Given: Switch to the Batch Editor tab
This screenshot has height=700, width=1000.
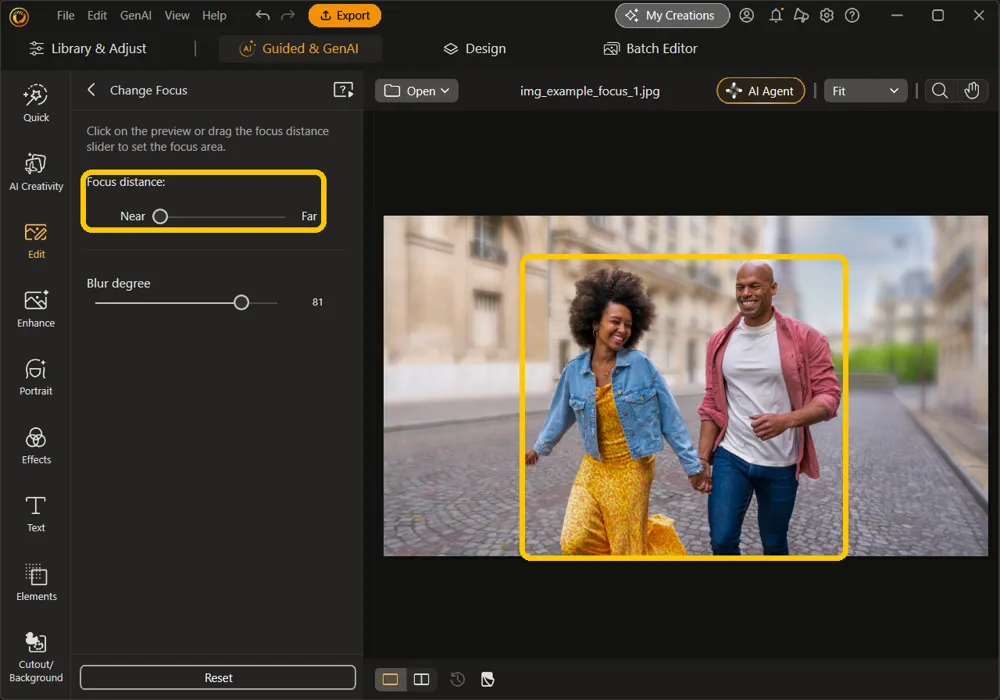Looking at the screenshot, I should [x=651, y=48].
